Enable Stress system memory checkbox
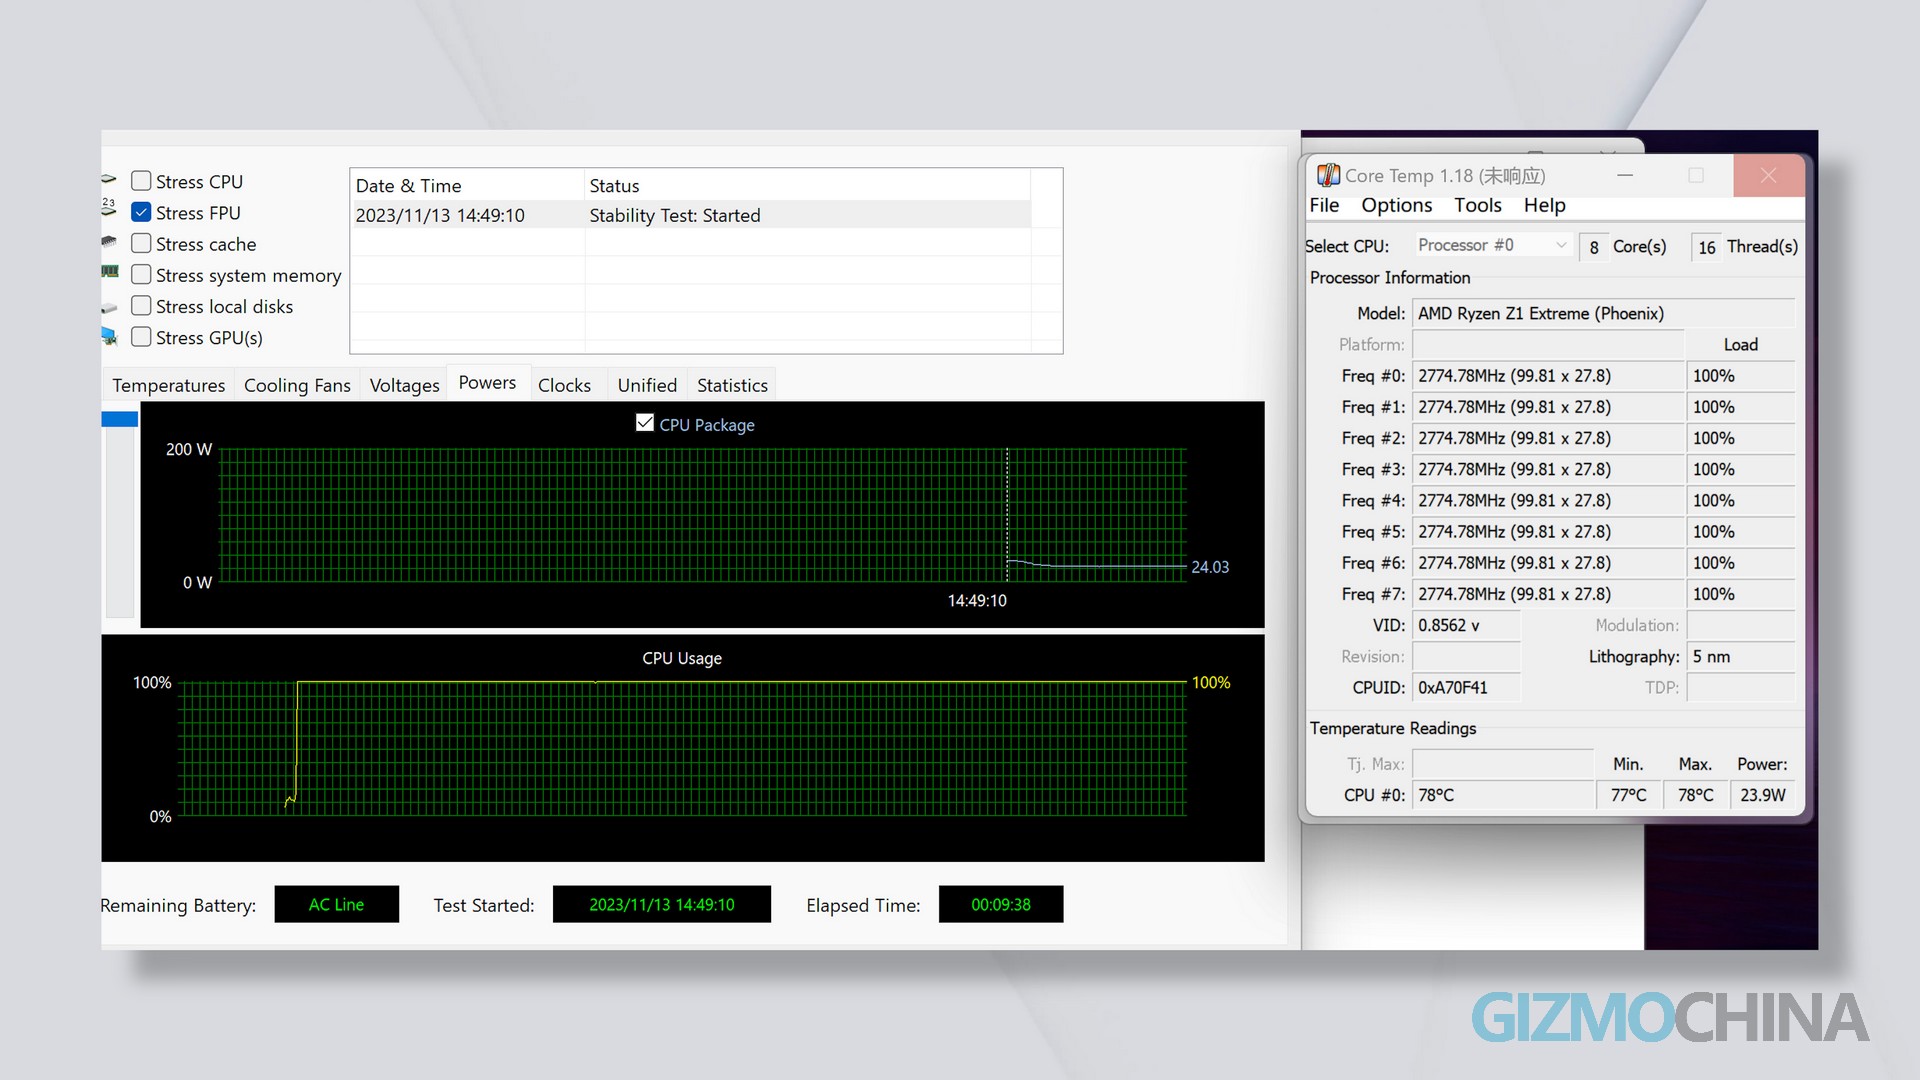The height and width of the screenshot is (1080, 1920). (x=142, y=274)
